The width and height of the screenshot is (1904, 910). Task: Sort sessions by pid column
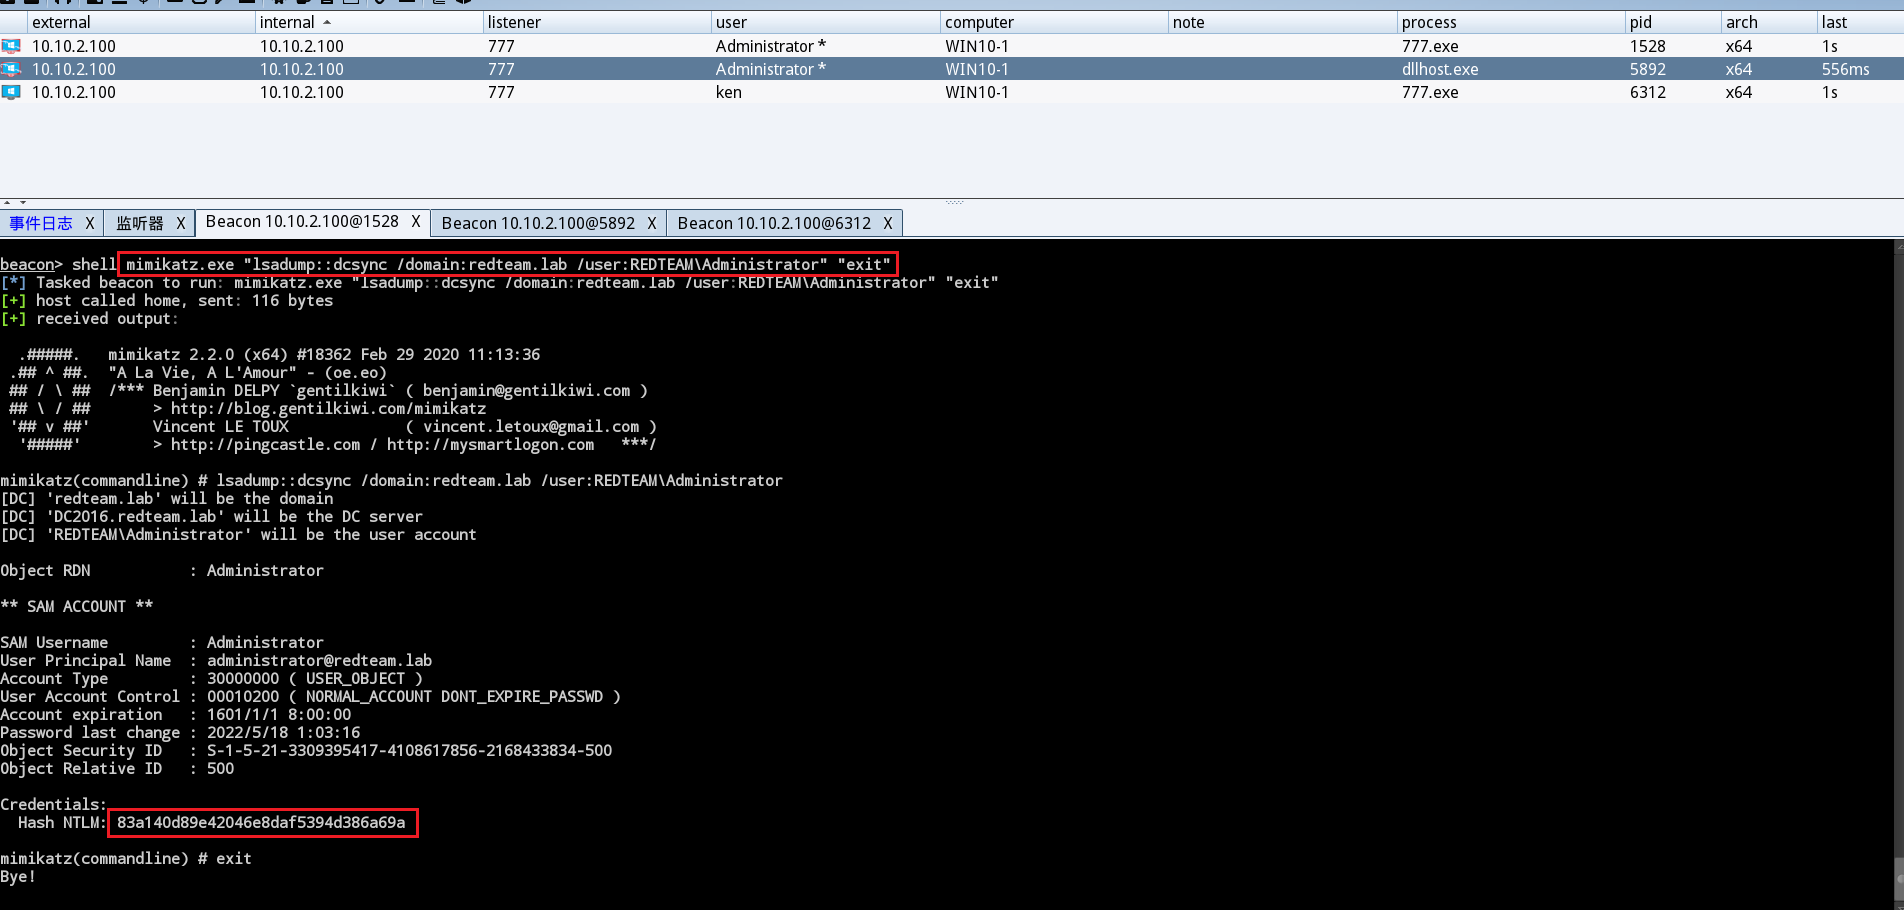1673,22
